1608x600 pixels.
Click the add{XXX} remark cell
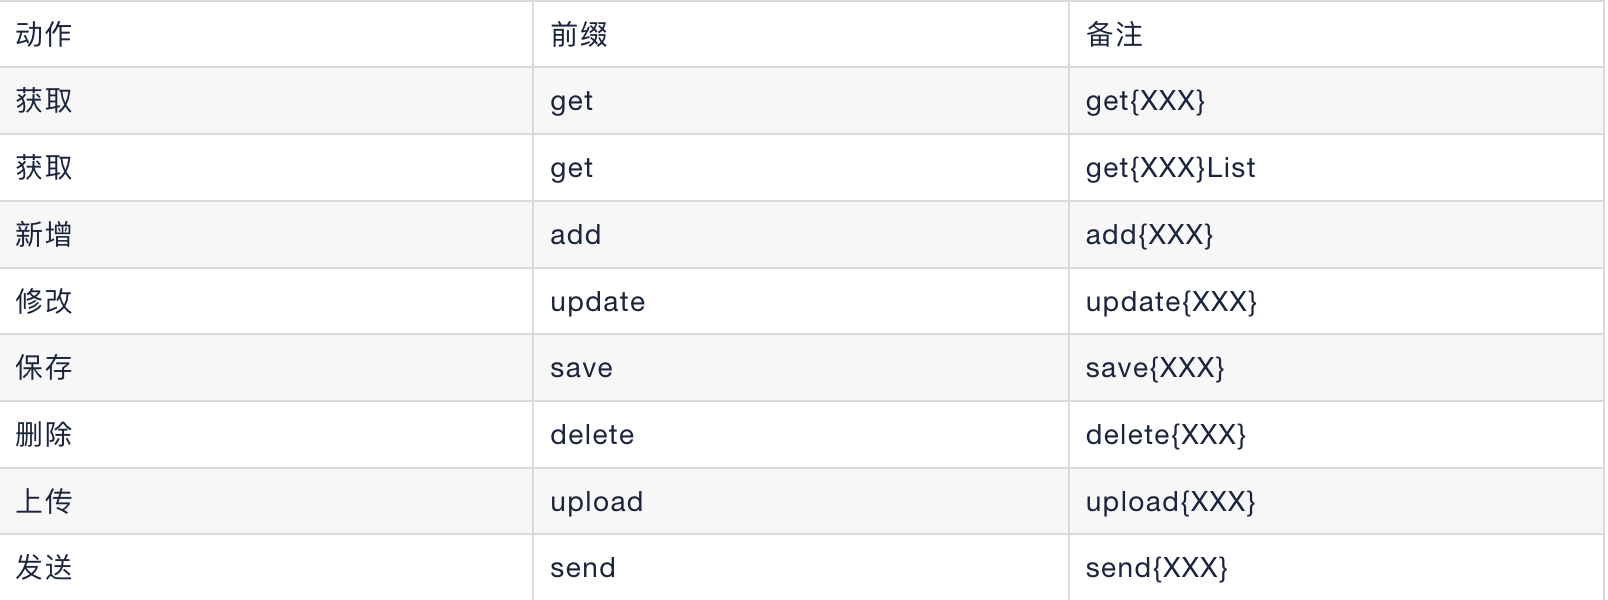tap(1149, 235)
